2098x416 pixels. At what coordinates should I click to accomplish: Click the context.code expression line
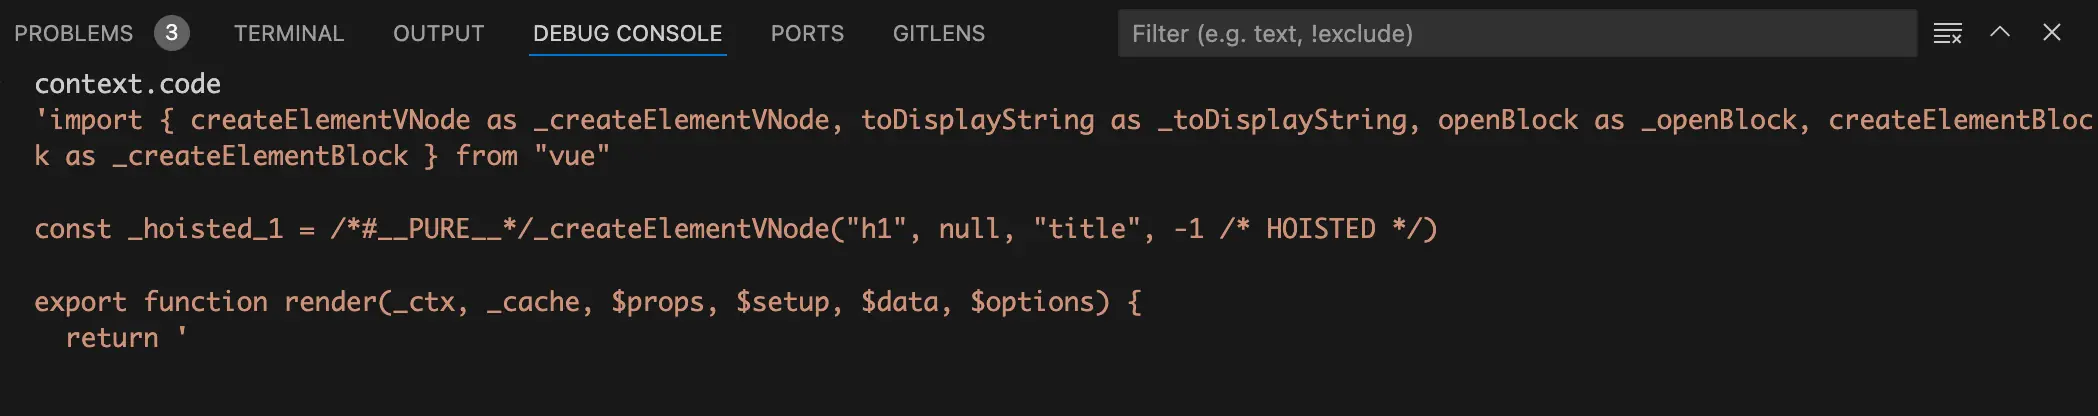pyautogui.click(x=128, y=84)
